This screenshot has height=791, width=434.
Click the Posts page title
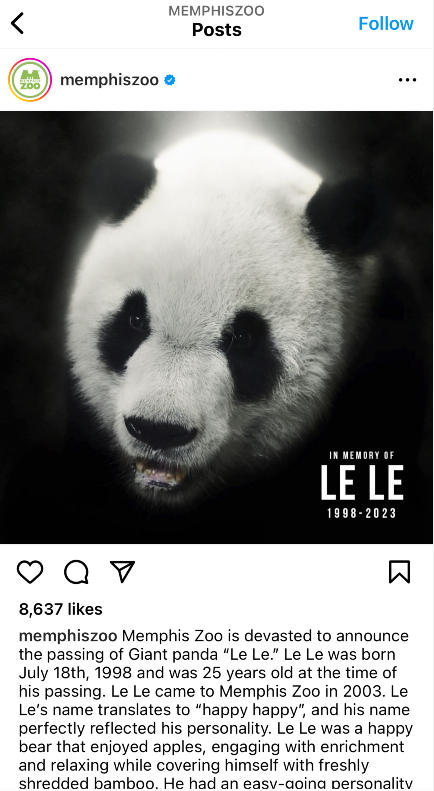click(x=217, y=30)
